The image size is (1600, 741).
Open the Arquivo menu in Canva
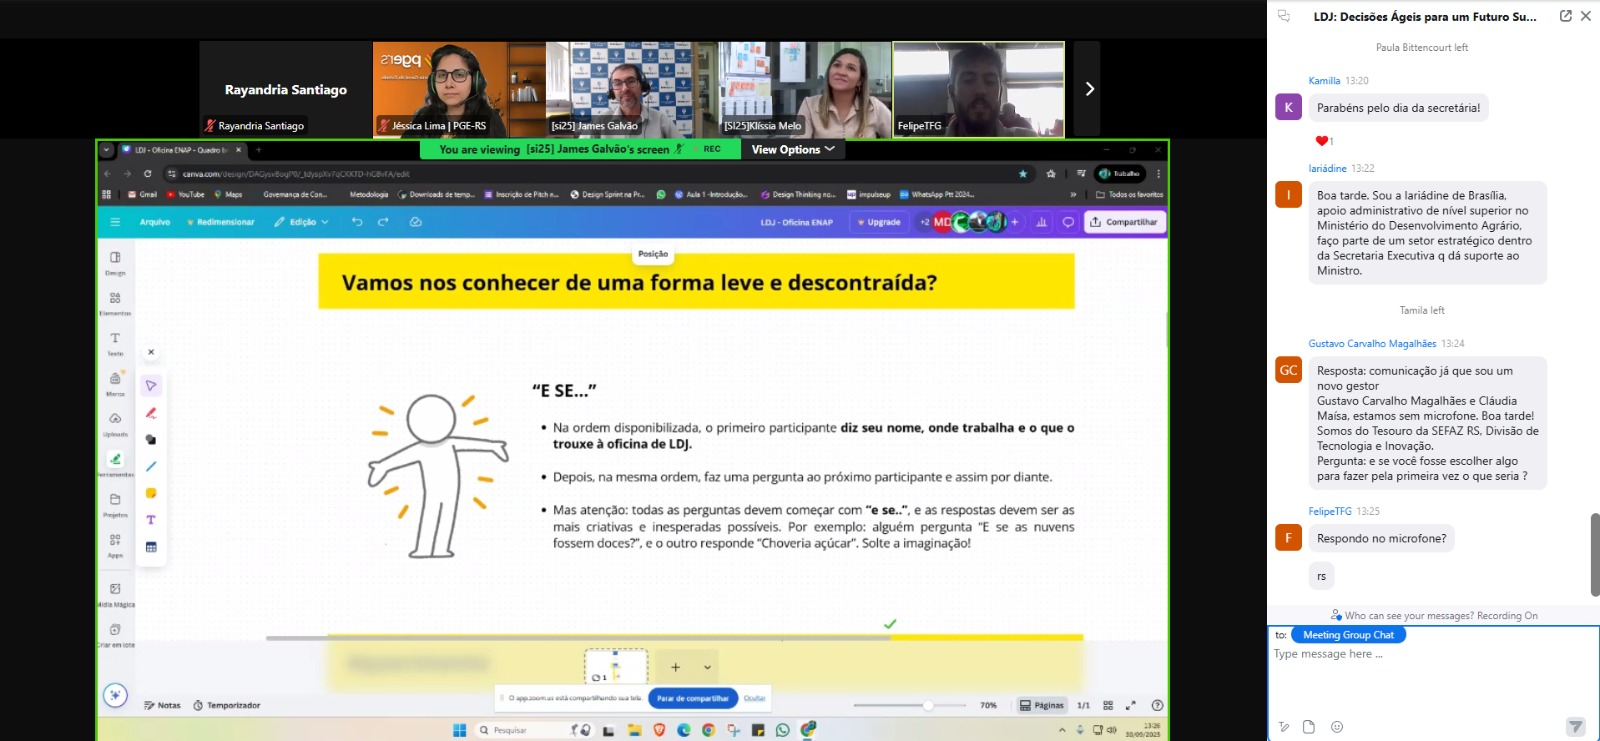[155, 222]
